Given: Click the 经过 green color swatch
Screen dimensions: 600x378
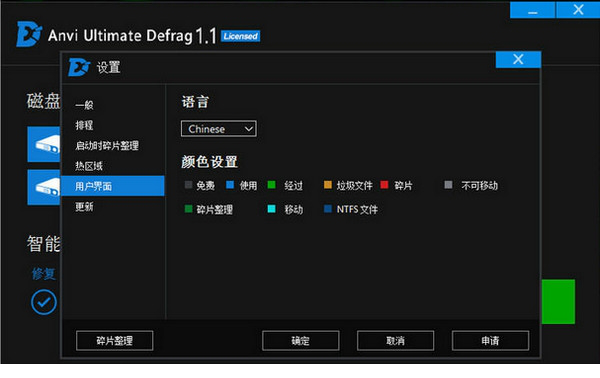Looking at the screenshot, I should click(x=271, y=185).
